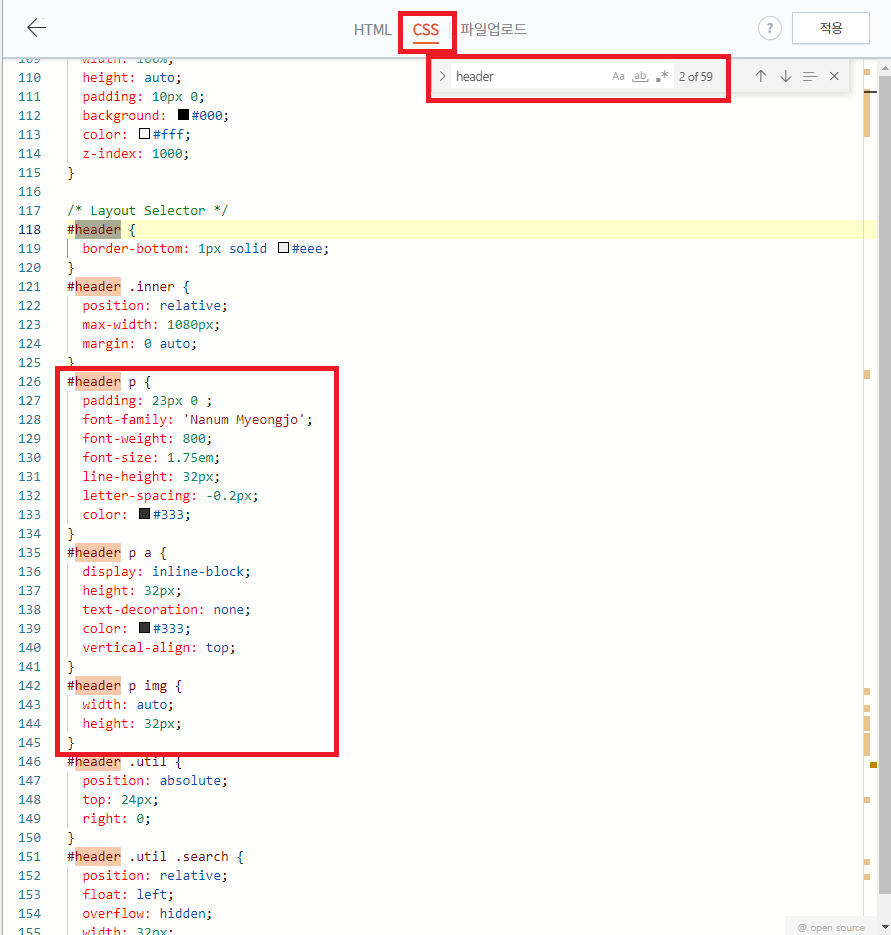
Task: Click 'font-size: 1.75em;' line
Action: 151,458
